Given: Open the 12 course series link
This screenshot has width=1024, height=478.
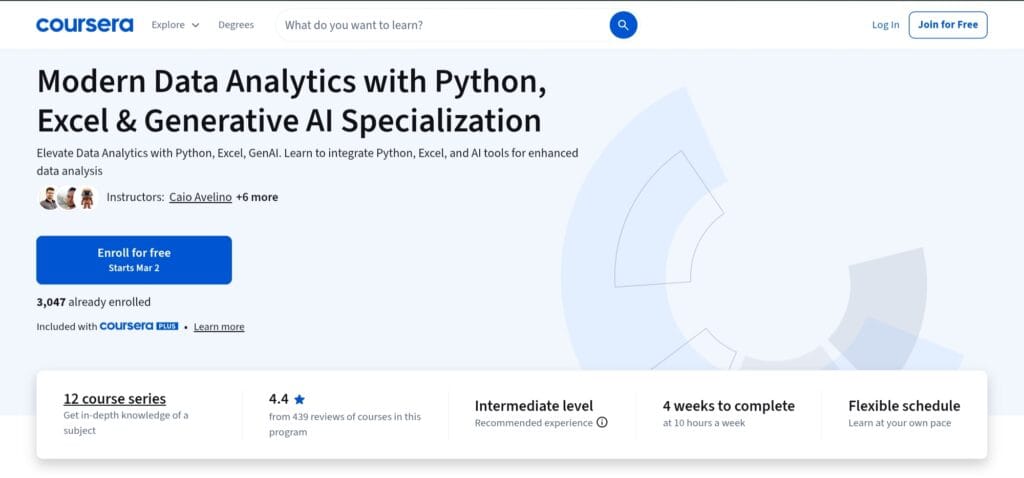Looking at the screenshot, I should (115, 398).
